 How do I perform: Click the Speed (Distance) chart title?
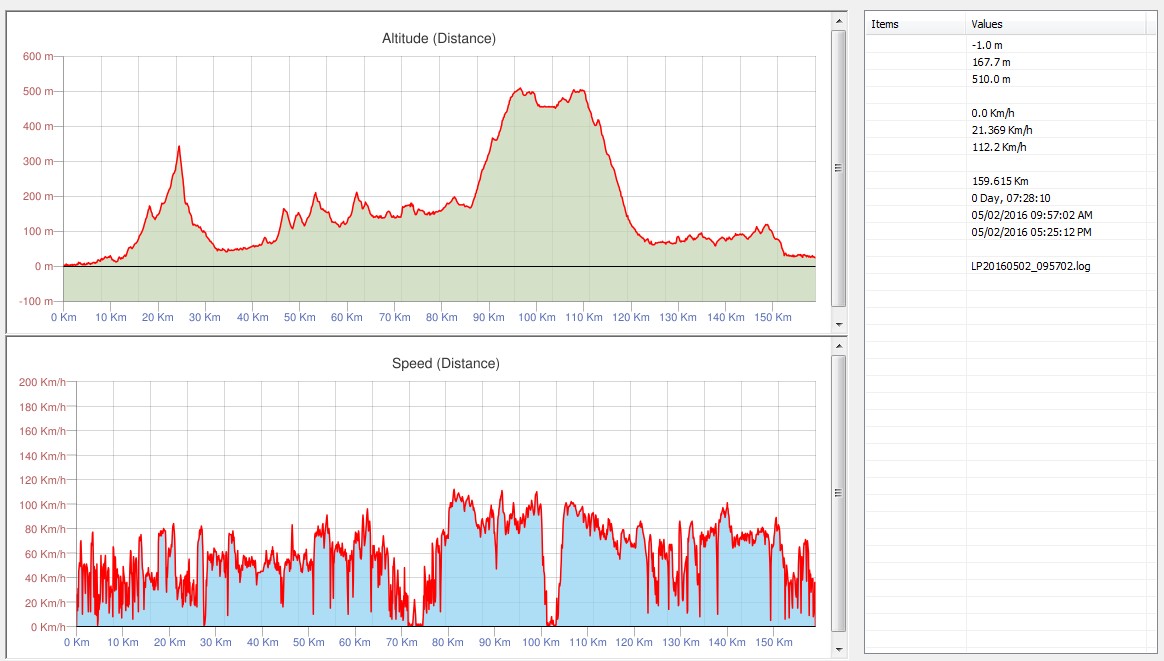445,363
